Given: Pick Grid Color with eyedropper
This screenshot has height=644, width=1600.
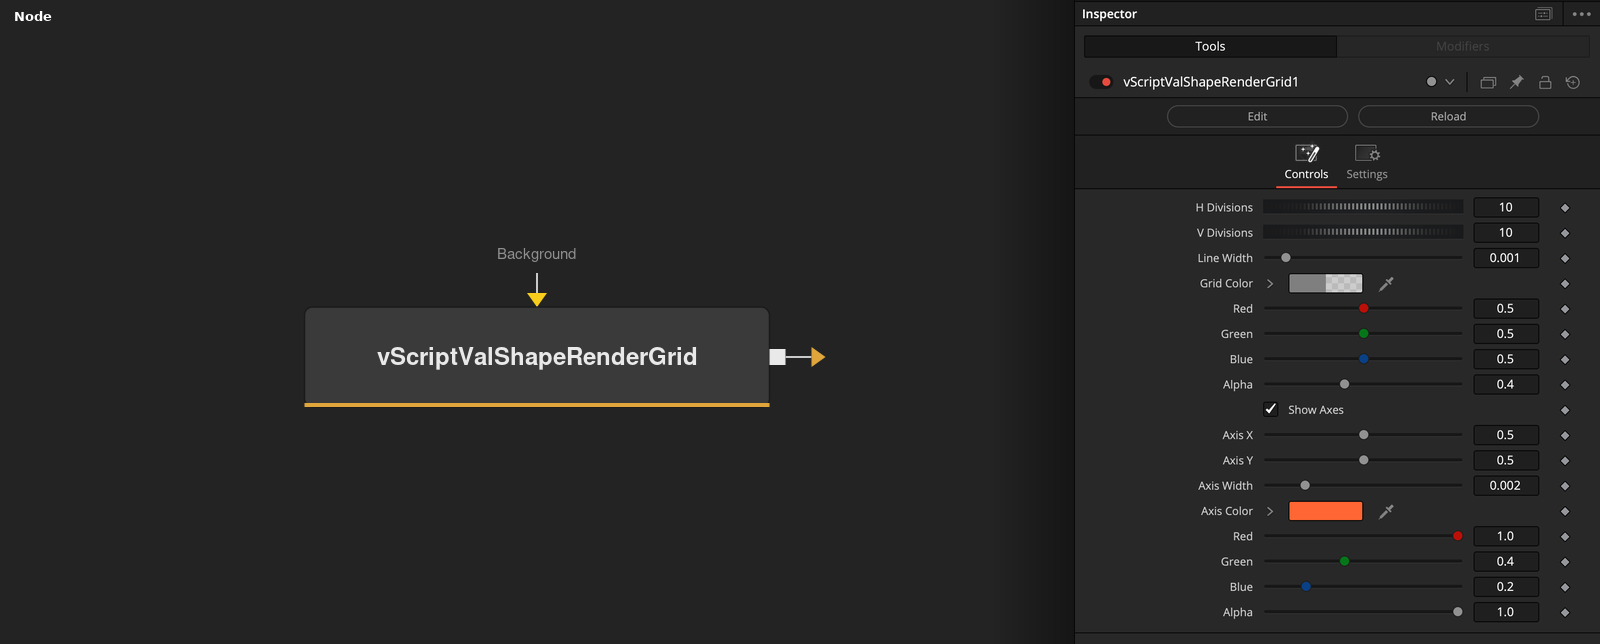Looking at the screenshot, I should click(1386, 284).
